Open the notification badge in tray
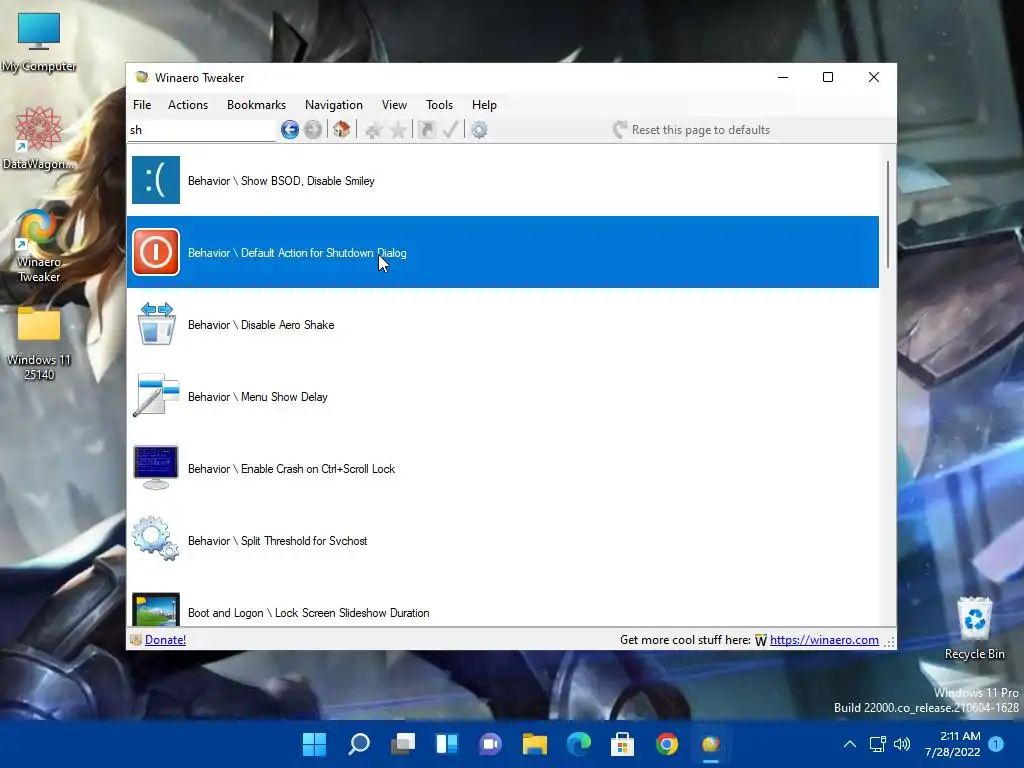 click(996, 744)
